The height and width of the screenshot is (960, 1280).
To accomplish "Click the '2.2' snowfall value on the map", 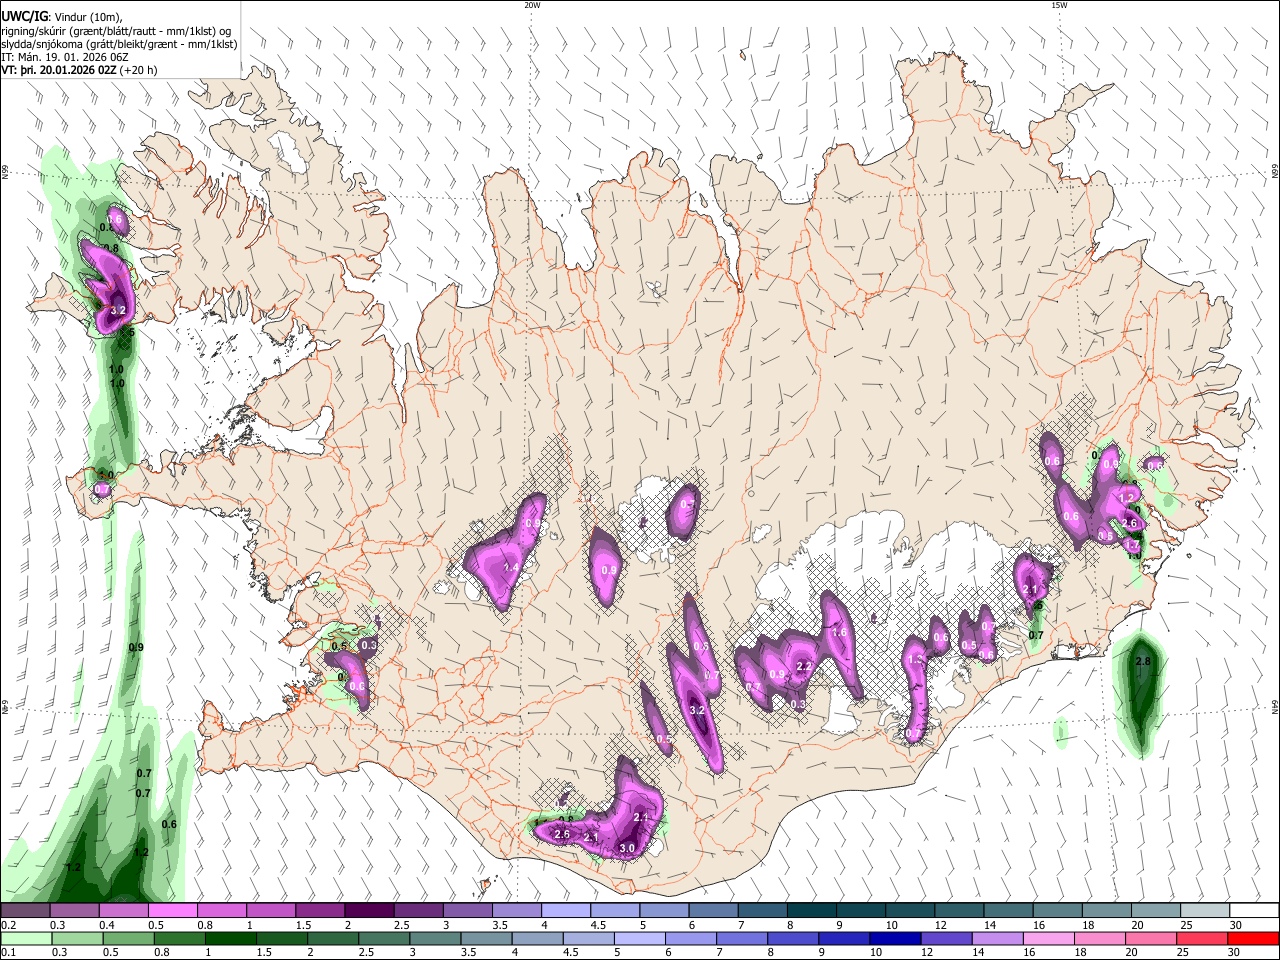I will click(803, 666).
